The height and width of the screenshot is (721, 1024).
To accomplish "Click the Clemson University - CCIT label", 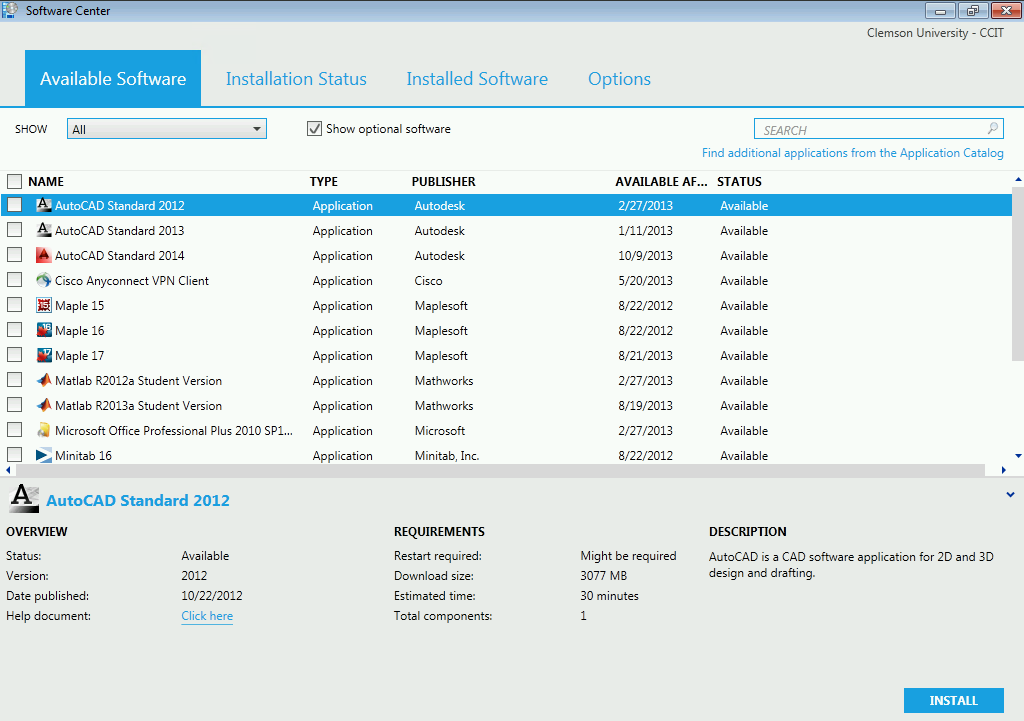I will (935, 33).
